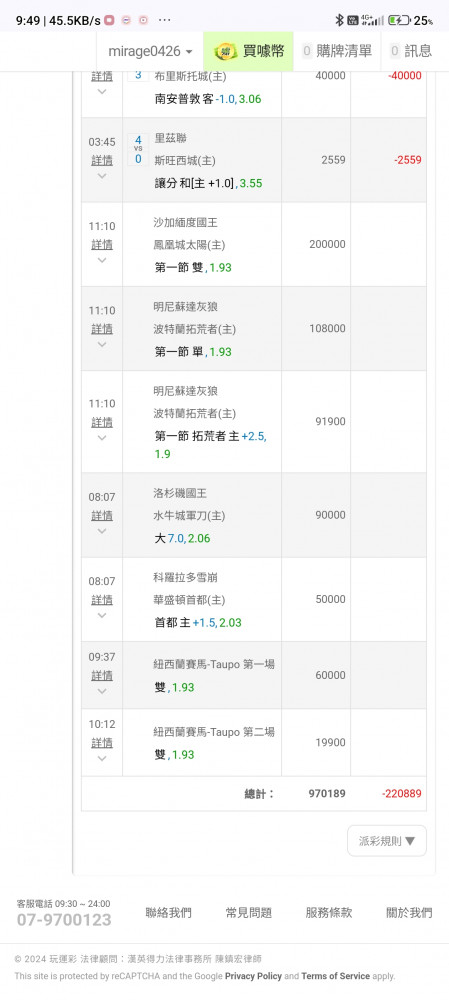Go to 聯絡我們 contact page

[x=168, y=913]
